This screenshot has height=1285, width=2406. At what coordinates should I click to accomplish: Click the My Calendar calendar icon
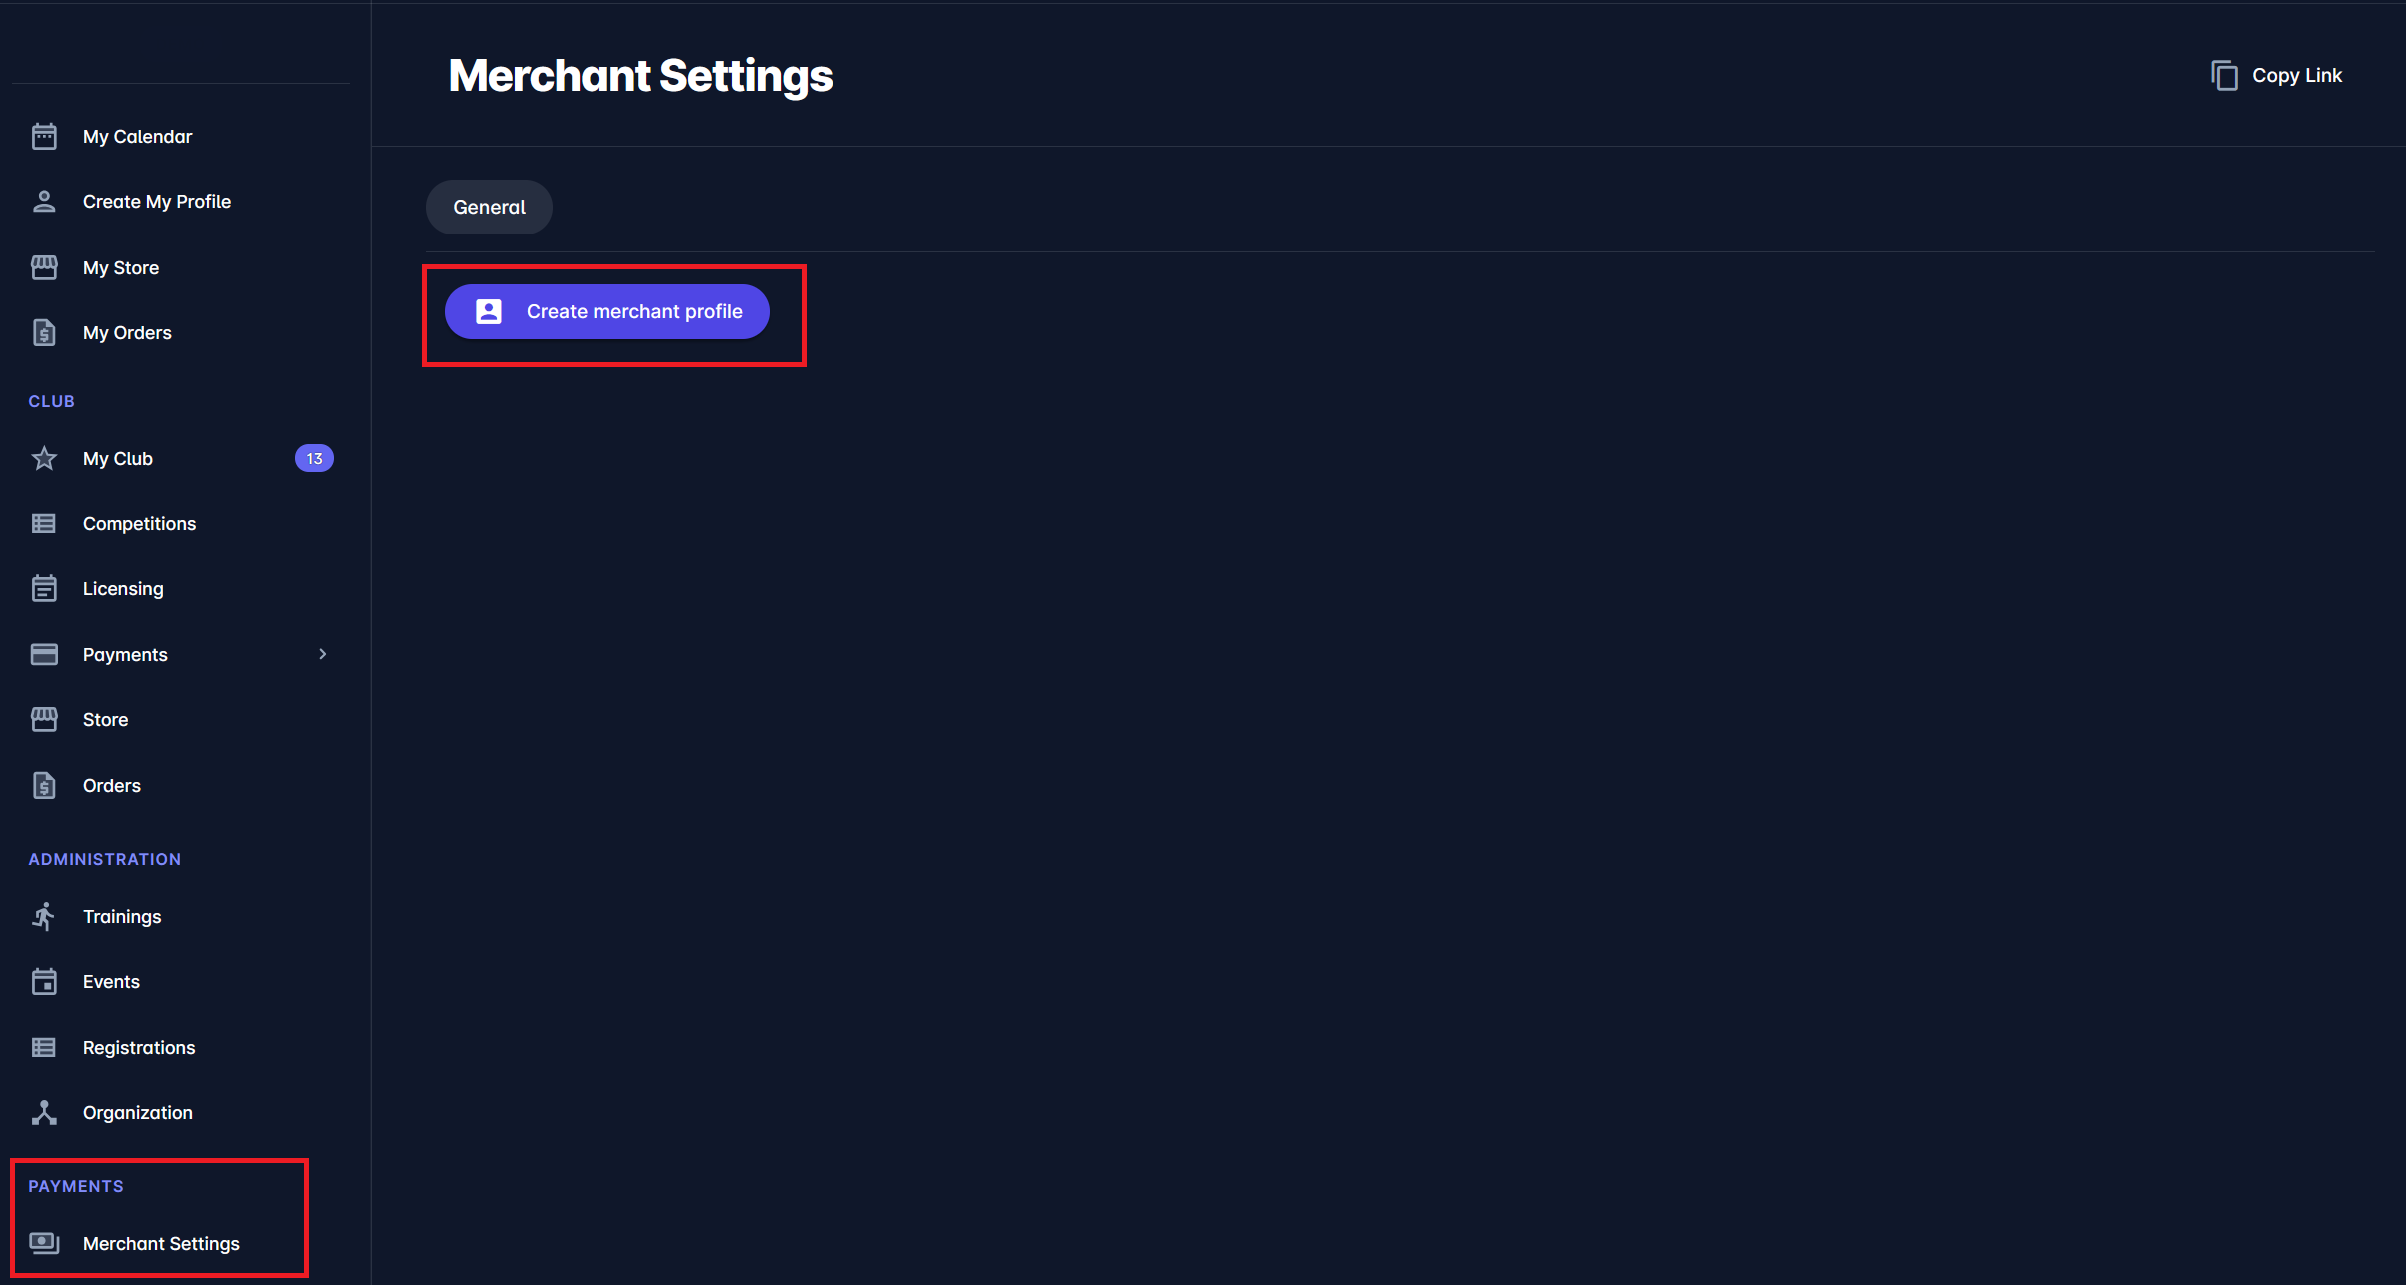pos(44,136)
